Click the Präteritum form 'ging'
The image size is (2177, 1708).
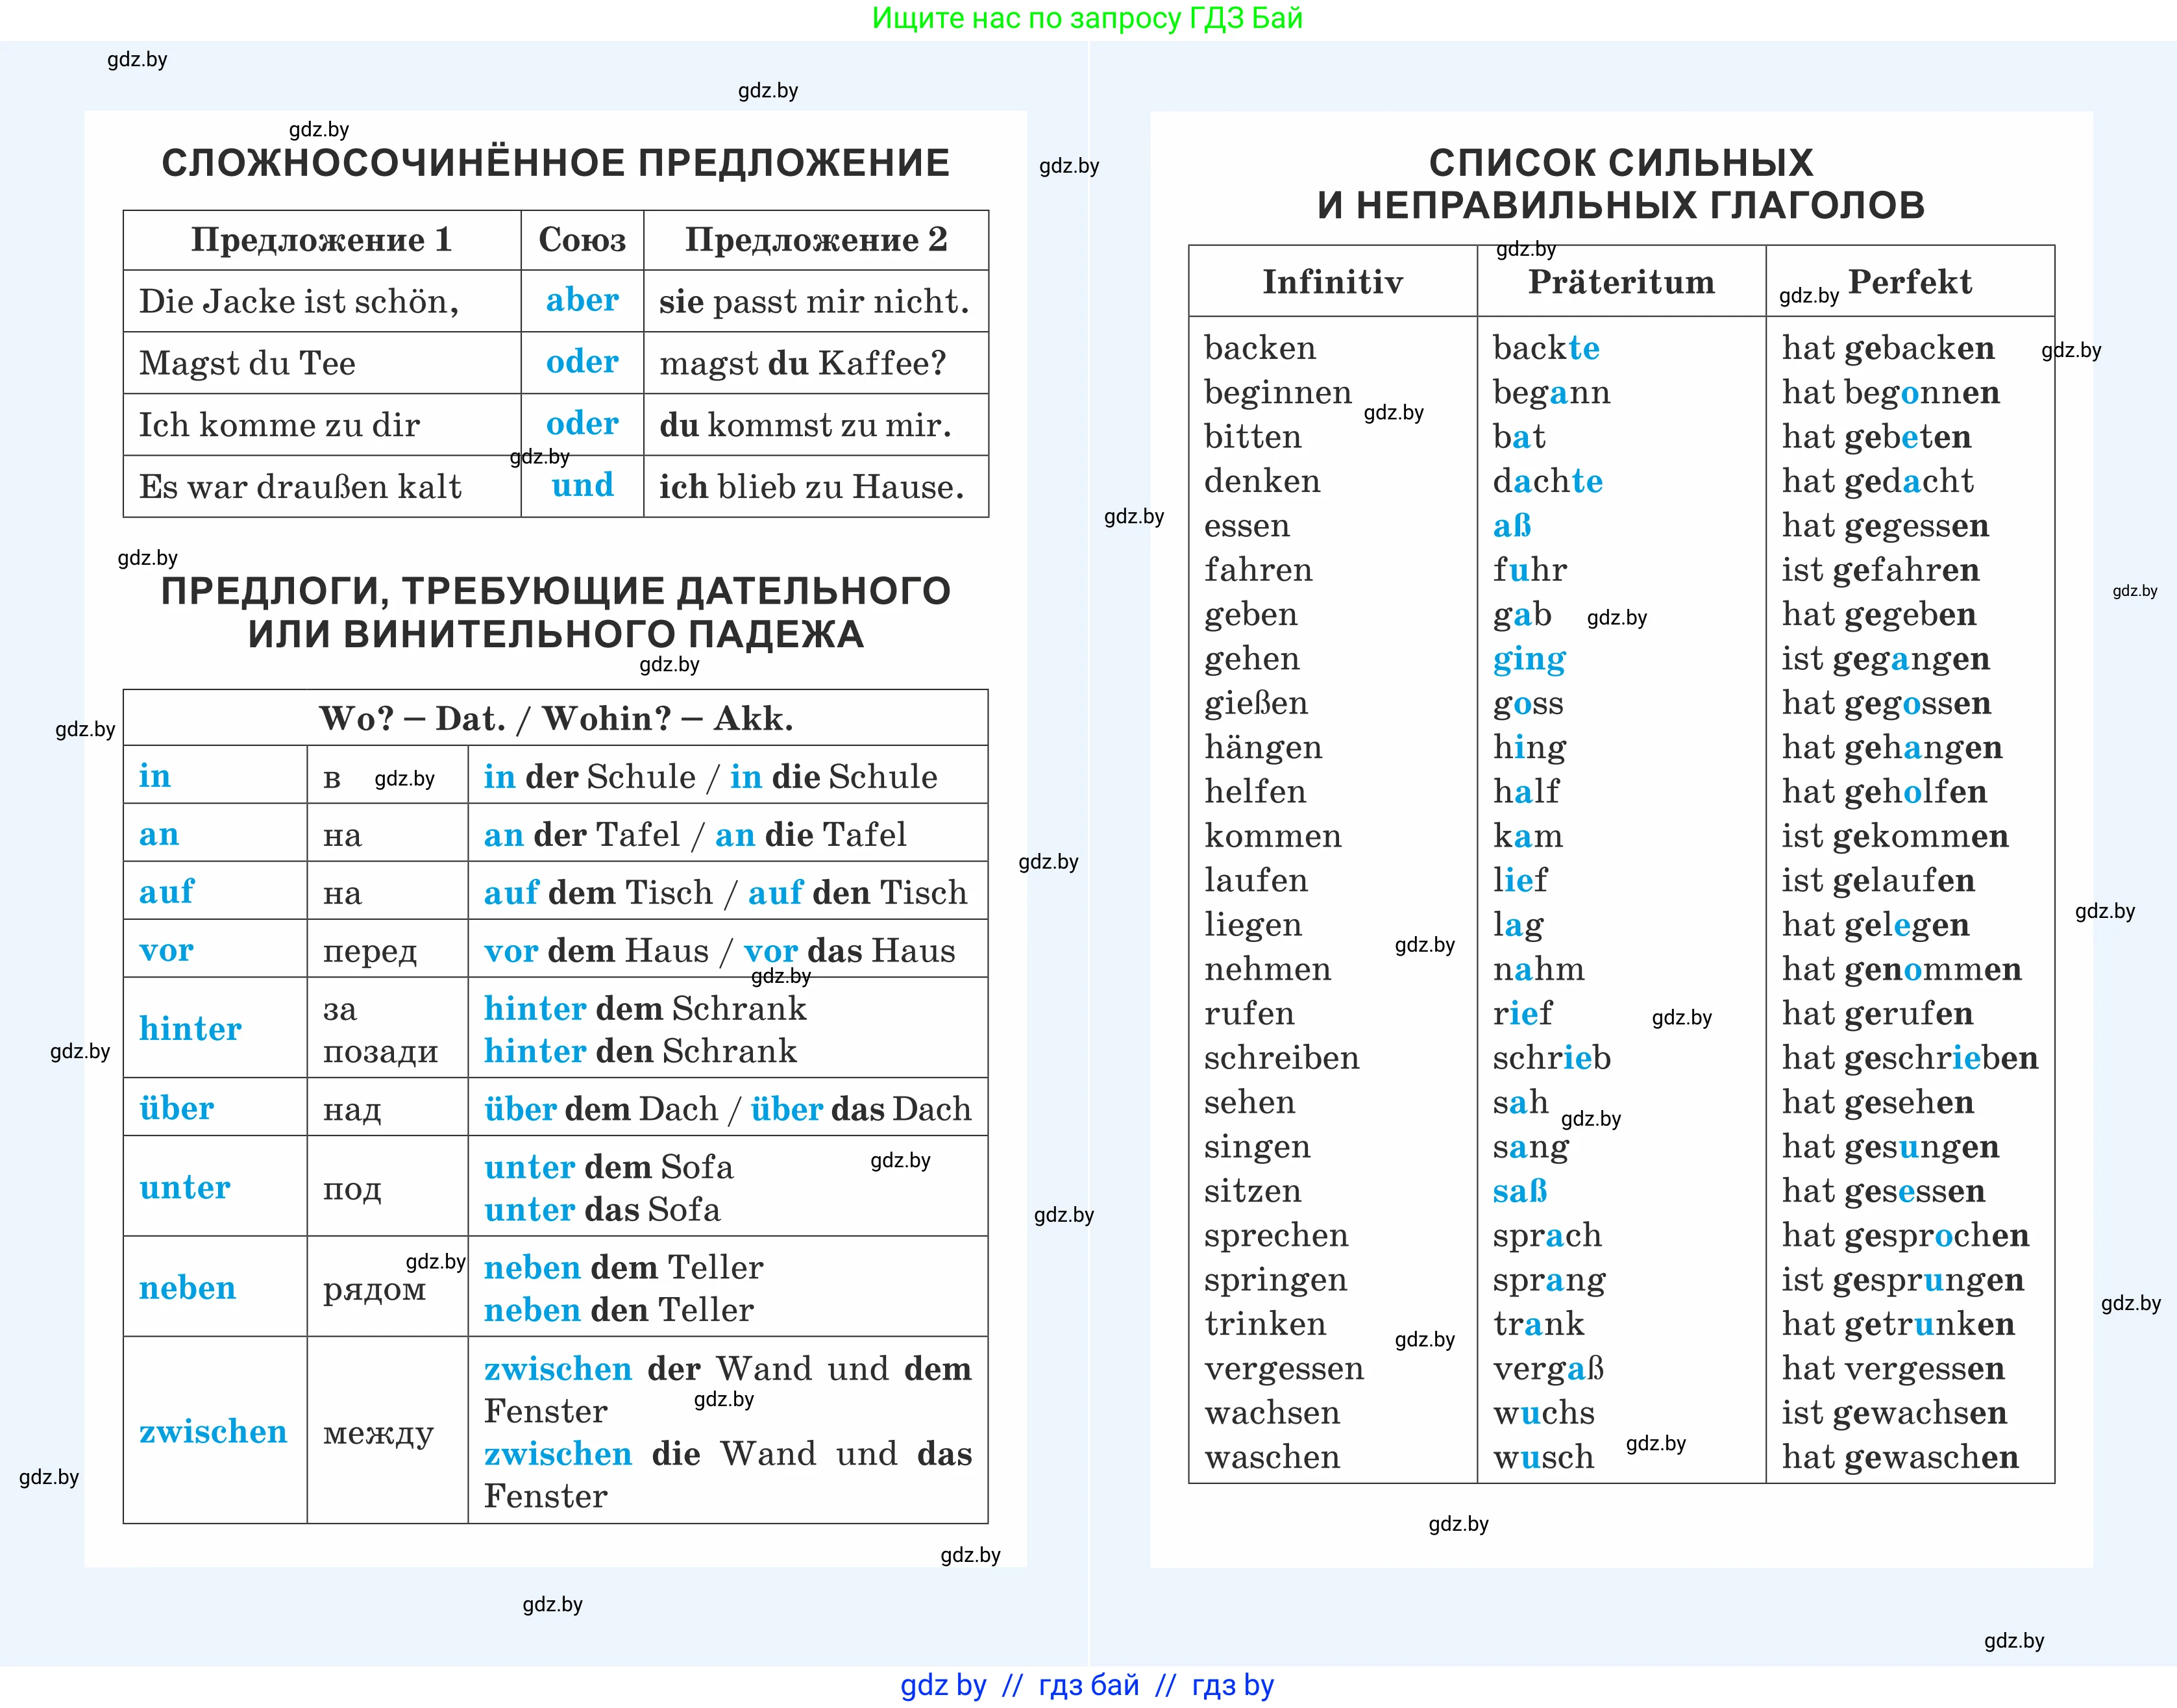[x=1529, y=659]
